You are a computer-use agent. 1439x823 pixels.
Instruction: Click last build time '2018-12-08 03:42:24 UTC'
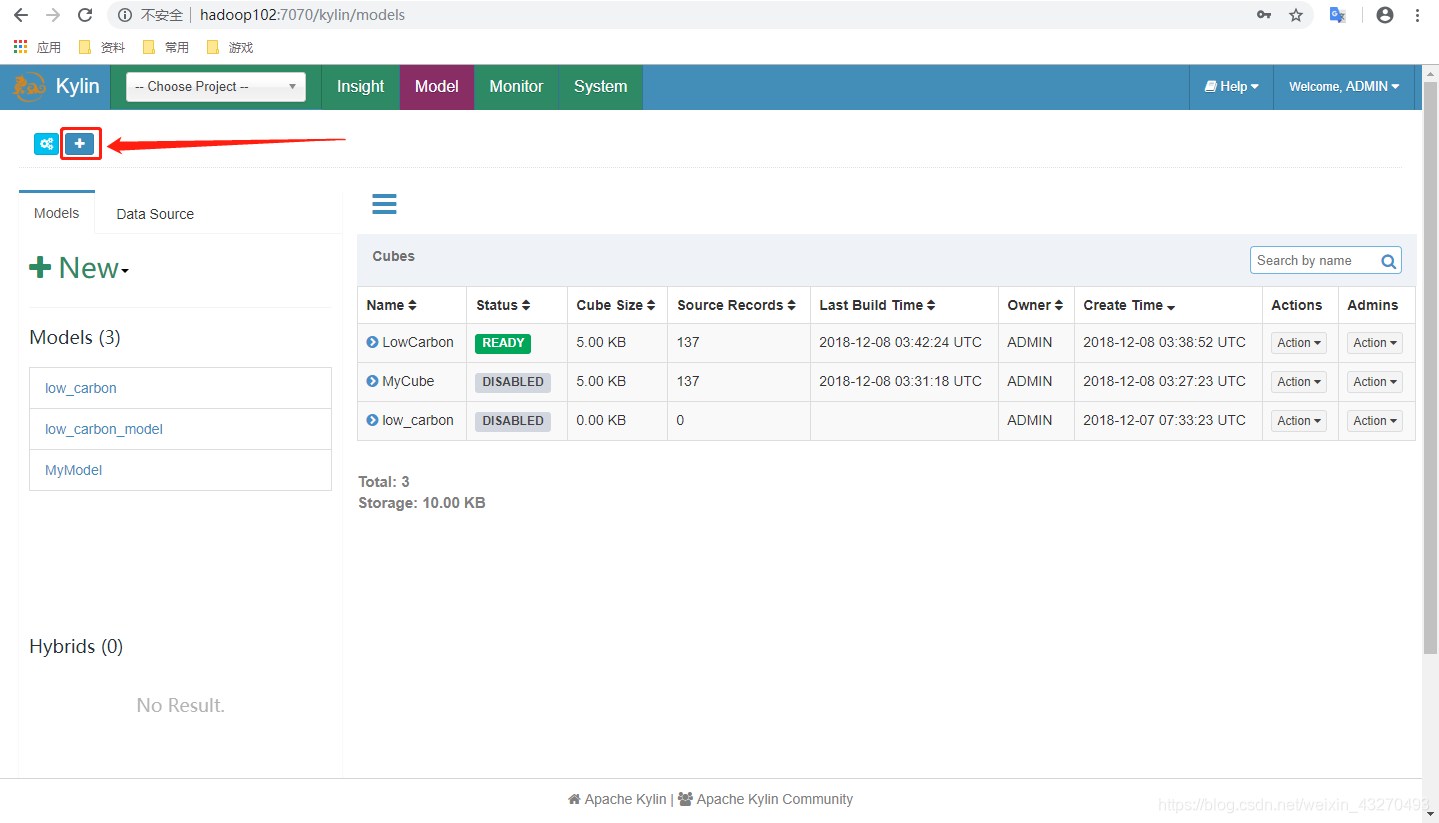(x=900, y=342)
